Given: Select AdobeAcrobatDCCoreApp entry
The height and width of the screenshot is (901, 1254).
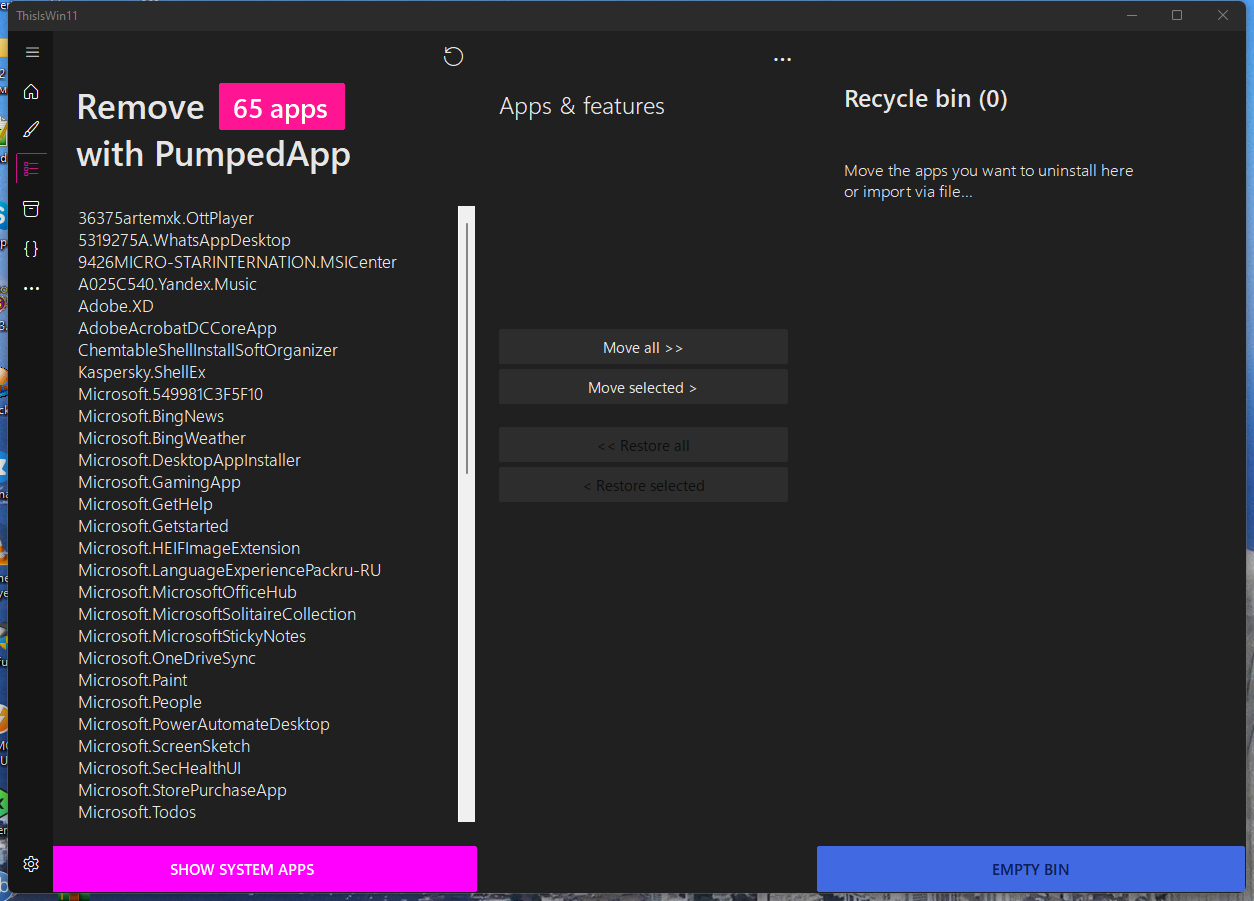Looking at the screenshot, I should (x=177, y=328).
